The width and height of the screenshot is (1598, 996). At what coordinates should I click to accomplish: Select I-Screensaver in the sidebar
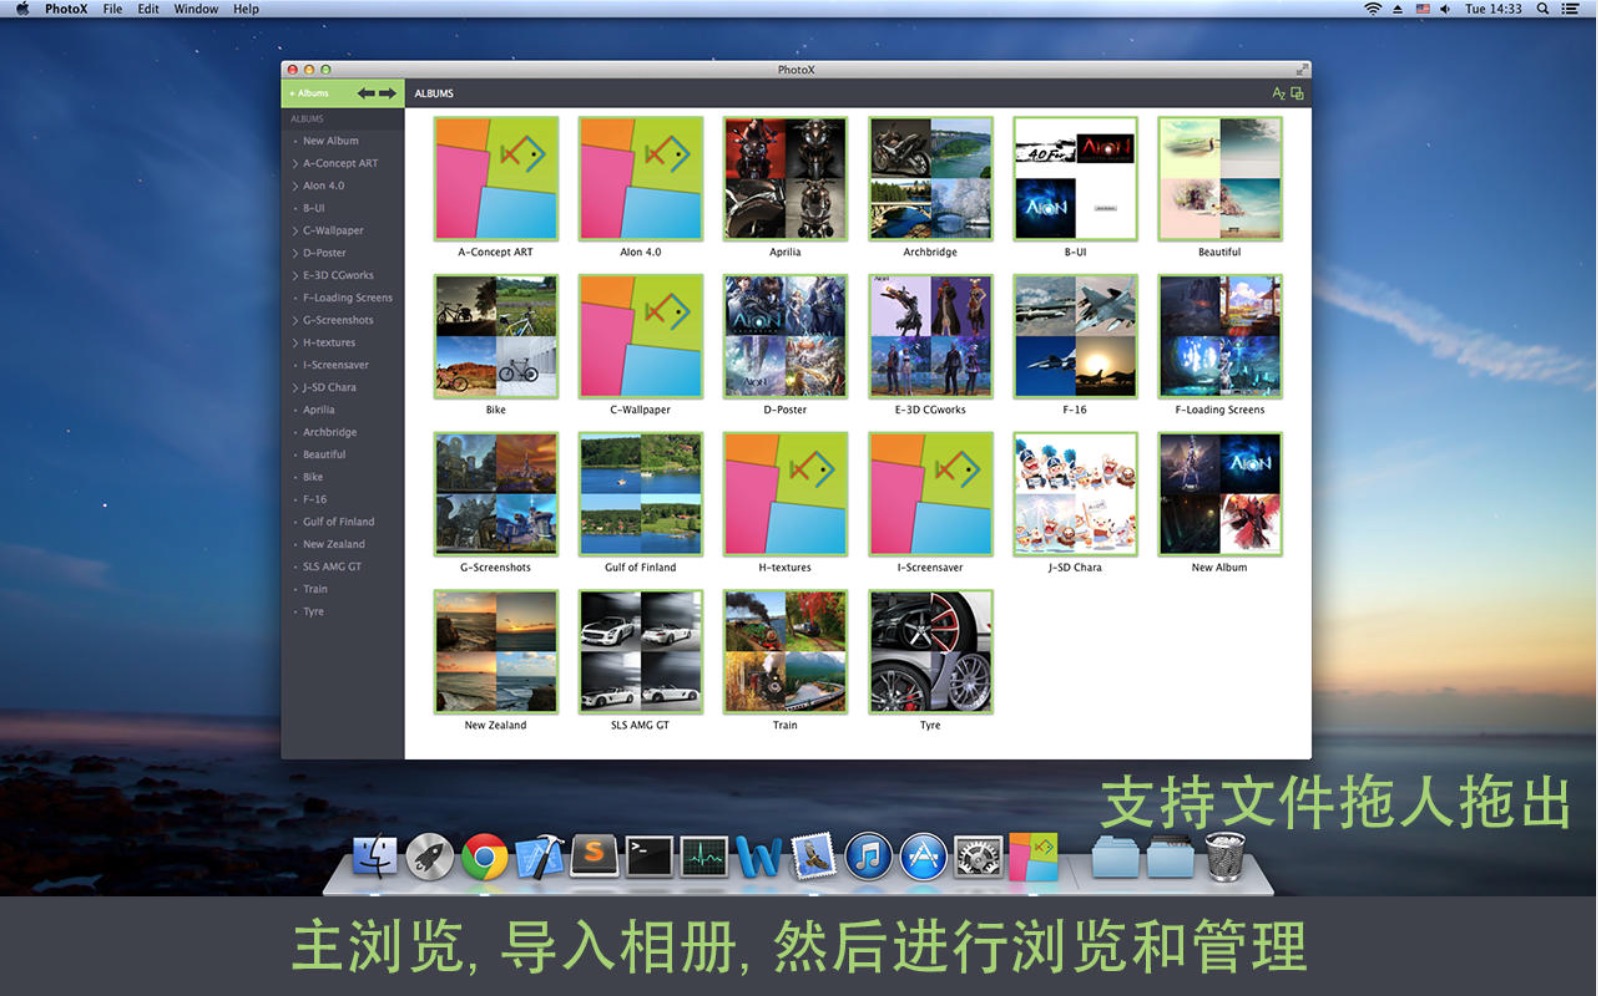(336, 365)
